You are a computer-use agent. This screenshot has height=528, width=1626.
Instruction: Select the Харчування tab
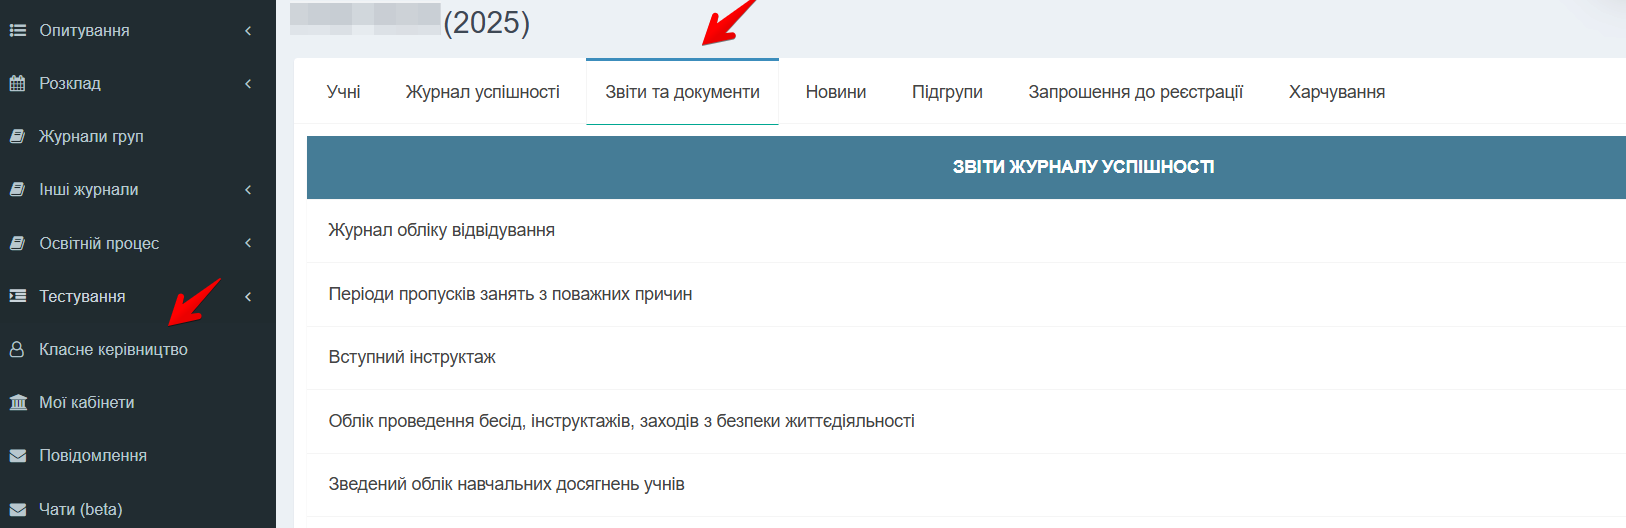pyautogui.click(x=1336, y=92)
